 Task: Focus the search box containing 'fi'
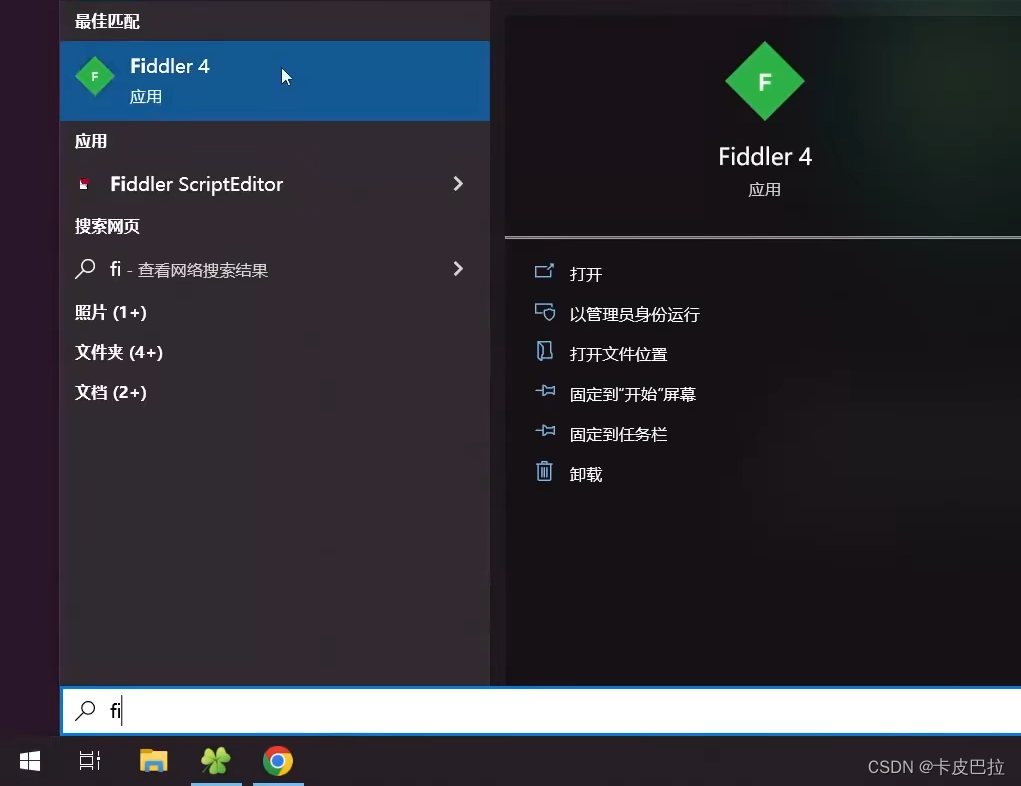pos(541,710)
